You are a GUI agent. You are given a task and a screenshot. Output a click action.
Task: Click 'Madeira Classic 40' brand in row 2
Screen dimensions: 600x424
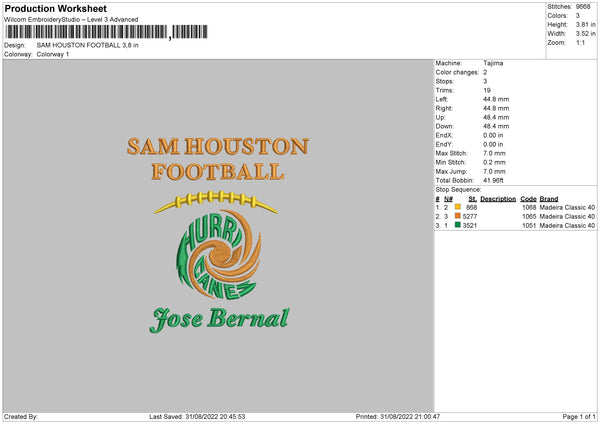click(x=567, y=217)
